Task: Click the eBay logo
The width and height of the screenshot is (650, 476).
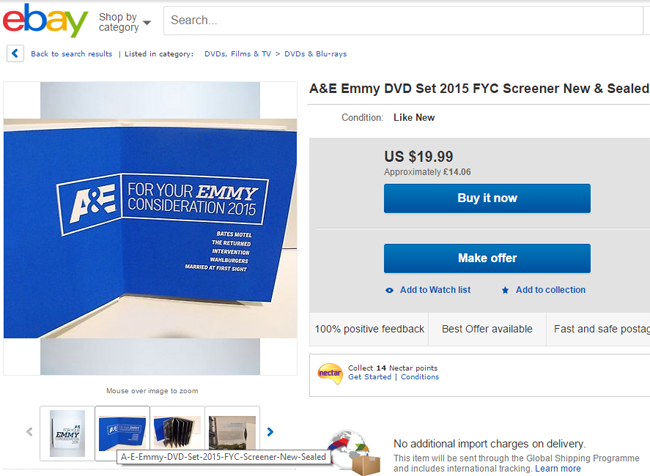Action: pos(45,21)
